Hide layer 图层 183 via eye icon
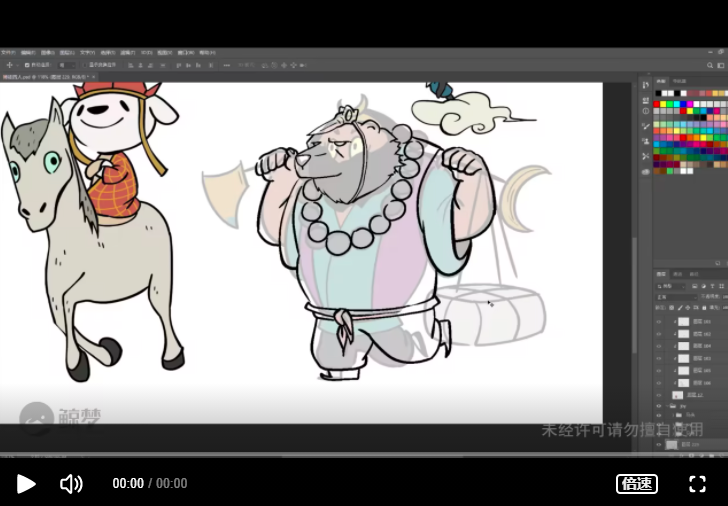728x506 pixels. click(x=658, y=358)
